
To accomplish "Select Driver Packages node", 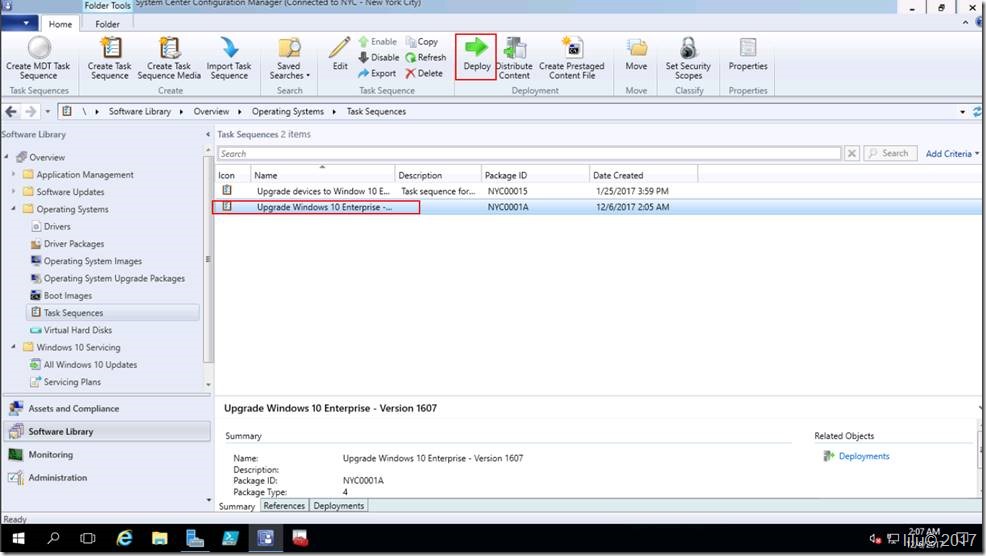I will pos(74,243).
